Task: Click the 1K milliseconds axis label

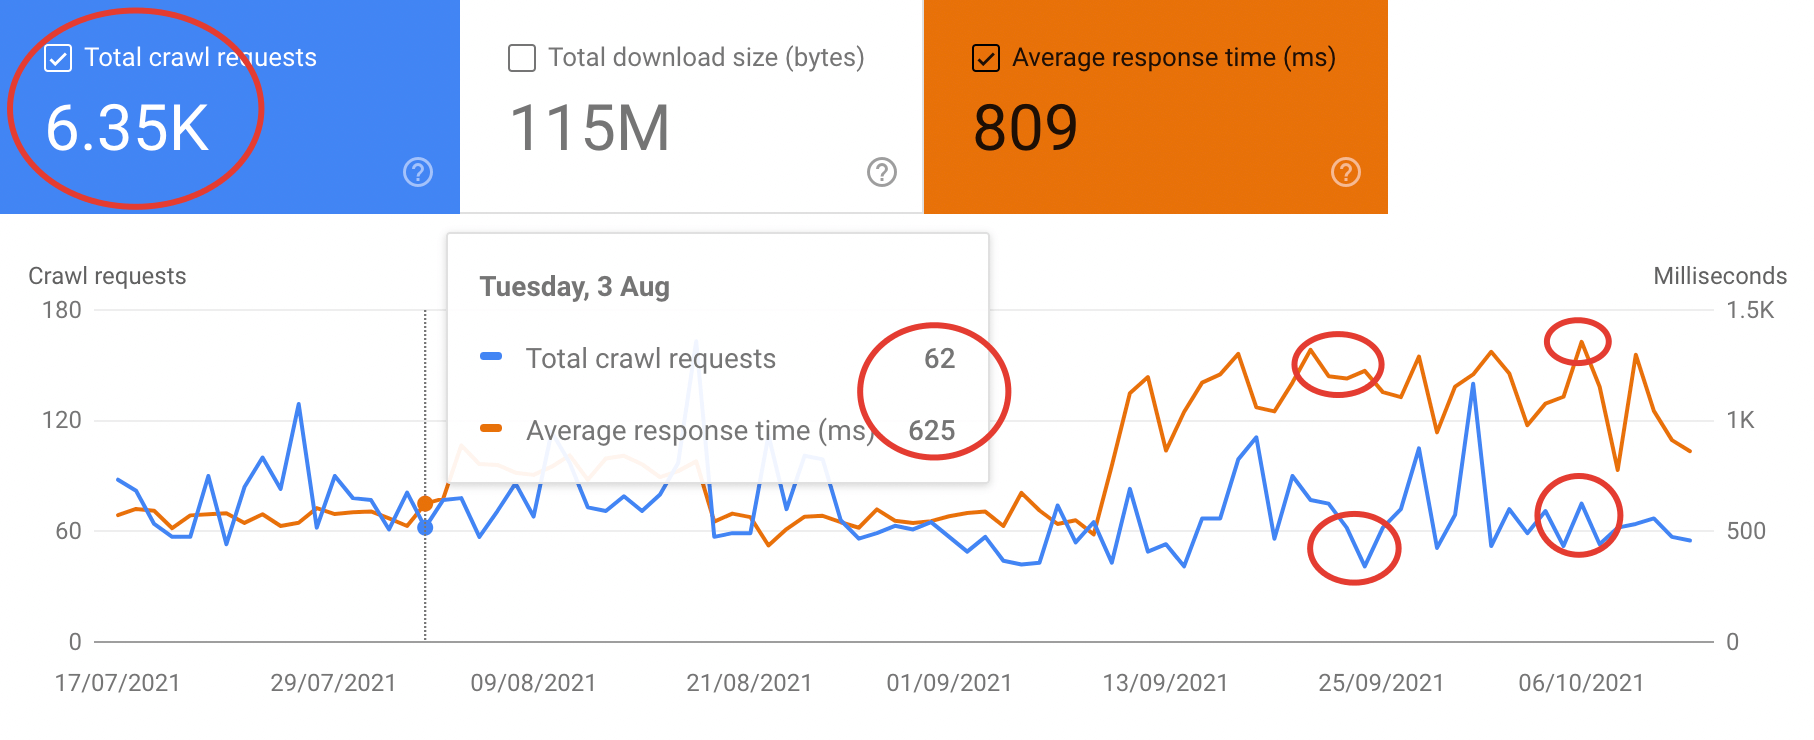Action: tap(1741, 420)
